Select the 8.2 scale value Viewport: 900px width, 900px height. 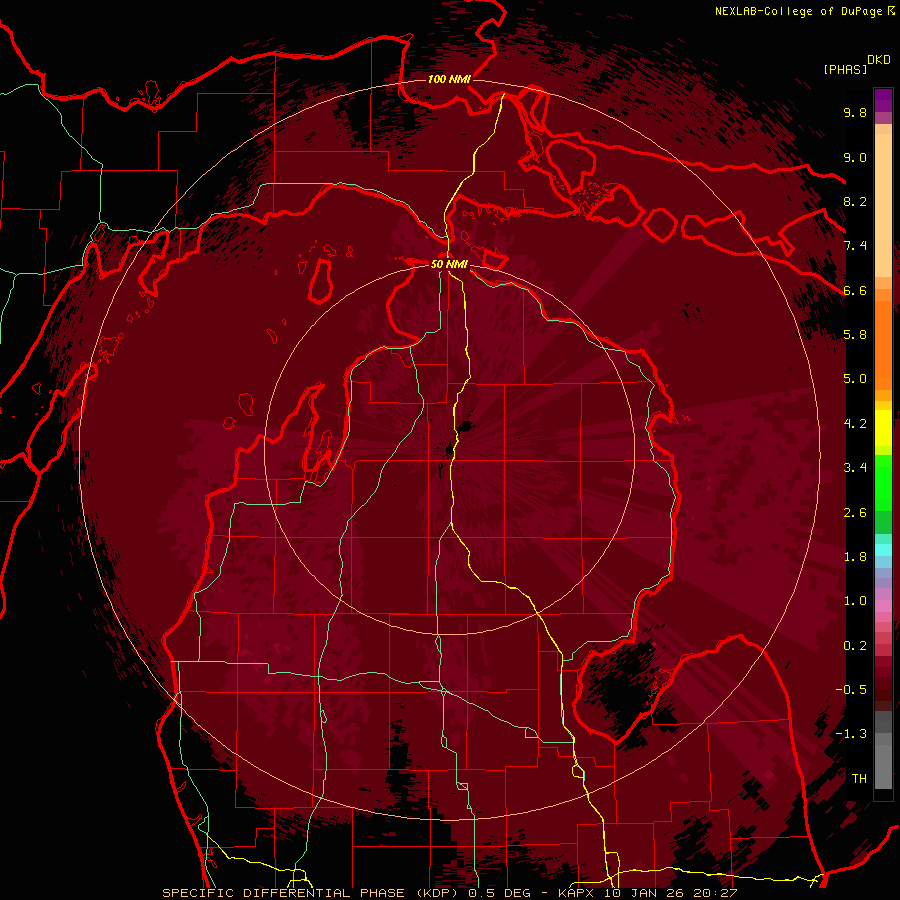[855, 201]
